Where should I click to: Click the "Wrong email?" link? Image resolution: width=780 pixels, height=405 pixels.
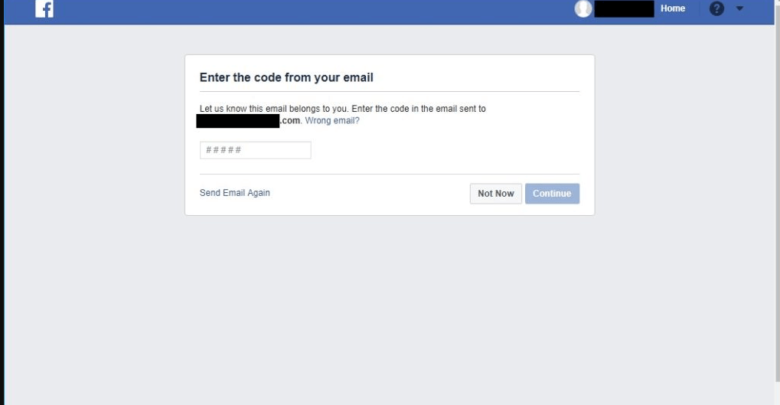coord(332,120)
